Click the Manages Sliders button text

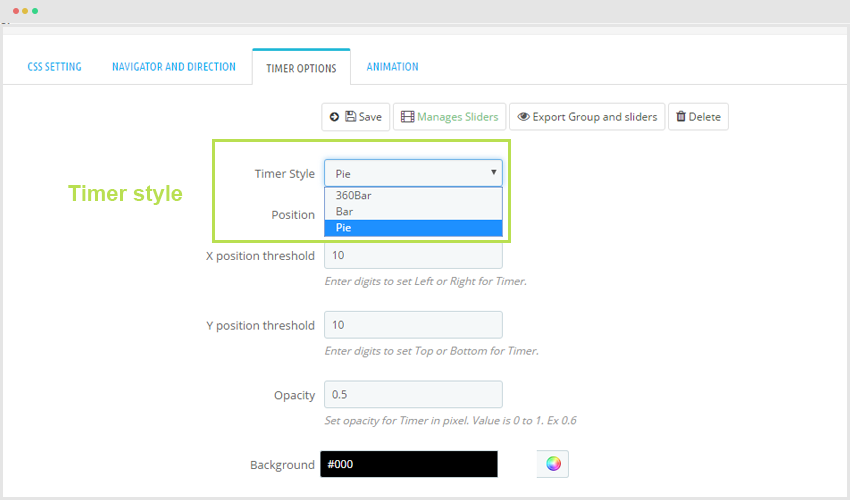457,117
